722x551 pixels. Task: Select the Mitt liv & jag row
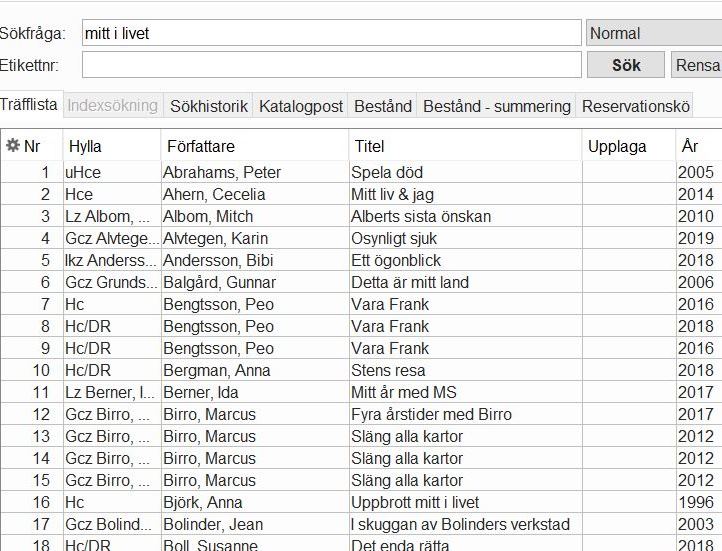pos(361,194)
